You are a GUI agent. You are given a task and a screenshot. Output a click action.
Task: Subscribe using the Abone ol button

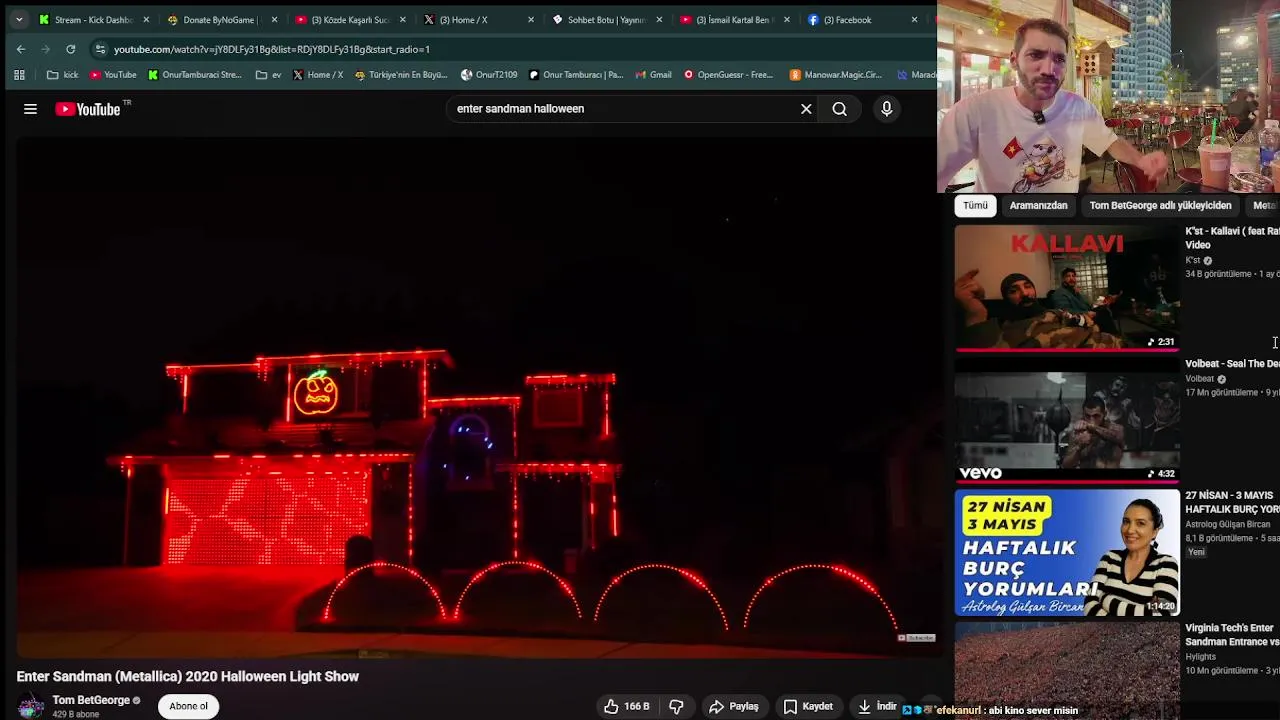point(188,706)
